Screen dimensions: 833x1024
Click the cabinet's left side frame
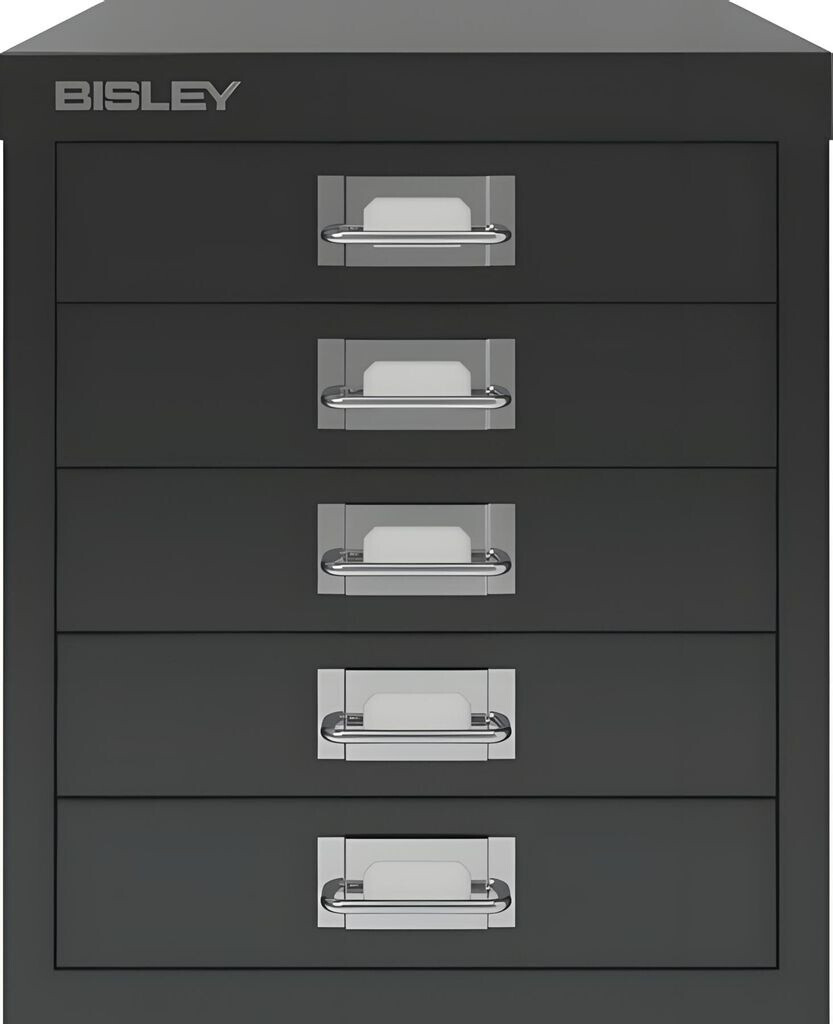pyautogui.click(x=29, y=555)
